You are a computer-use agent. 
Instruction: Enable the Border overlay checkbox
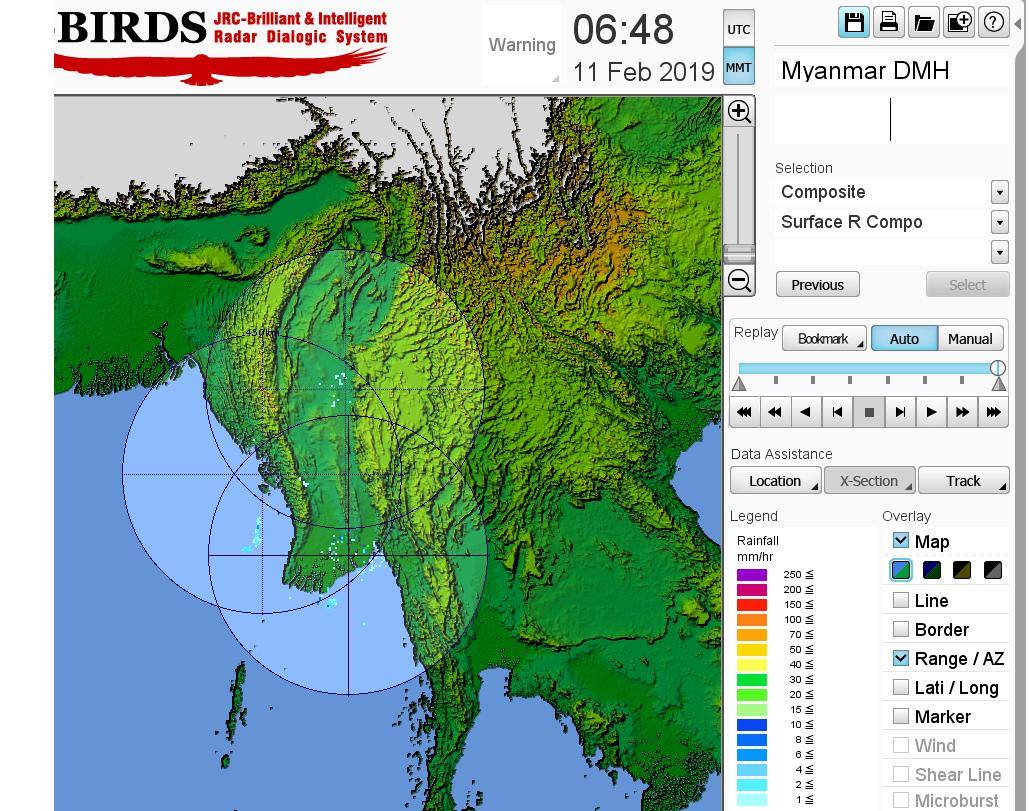coord(901,629)
